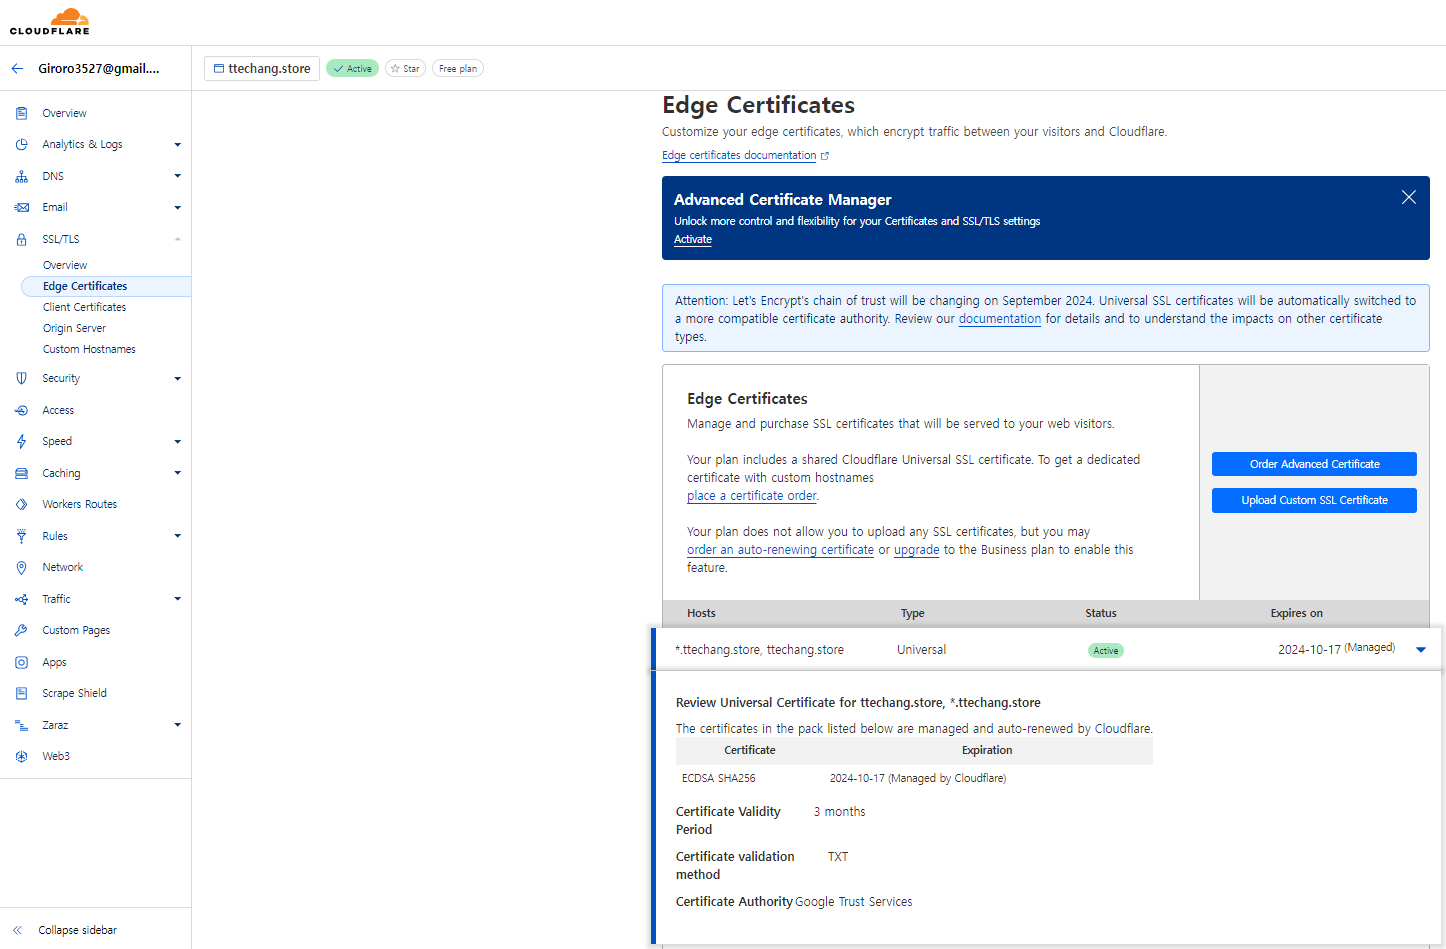Click the Caching icon in sidebar
The image size is (1446, 949).
[x=21, y=473]
